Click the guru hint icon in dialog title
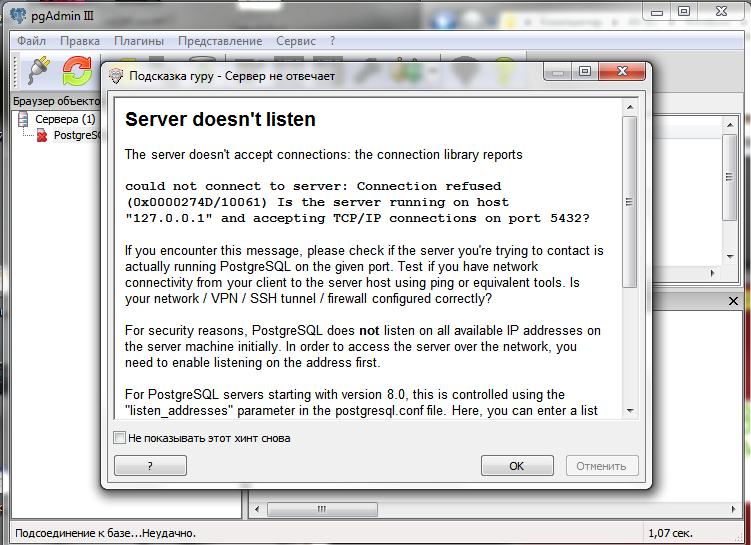The image size is (751, 545). coord(116,76)
